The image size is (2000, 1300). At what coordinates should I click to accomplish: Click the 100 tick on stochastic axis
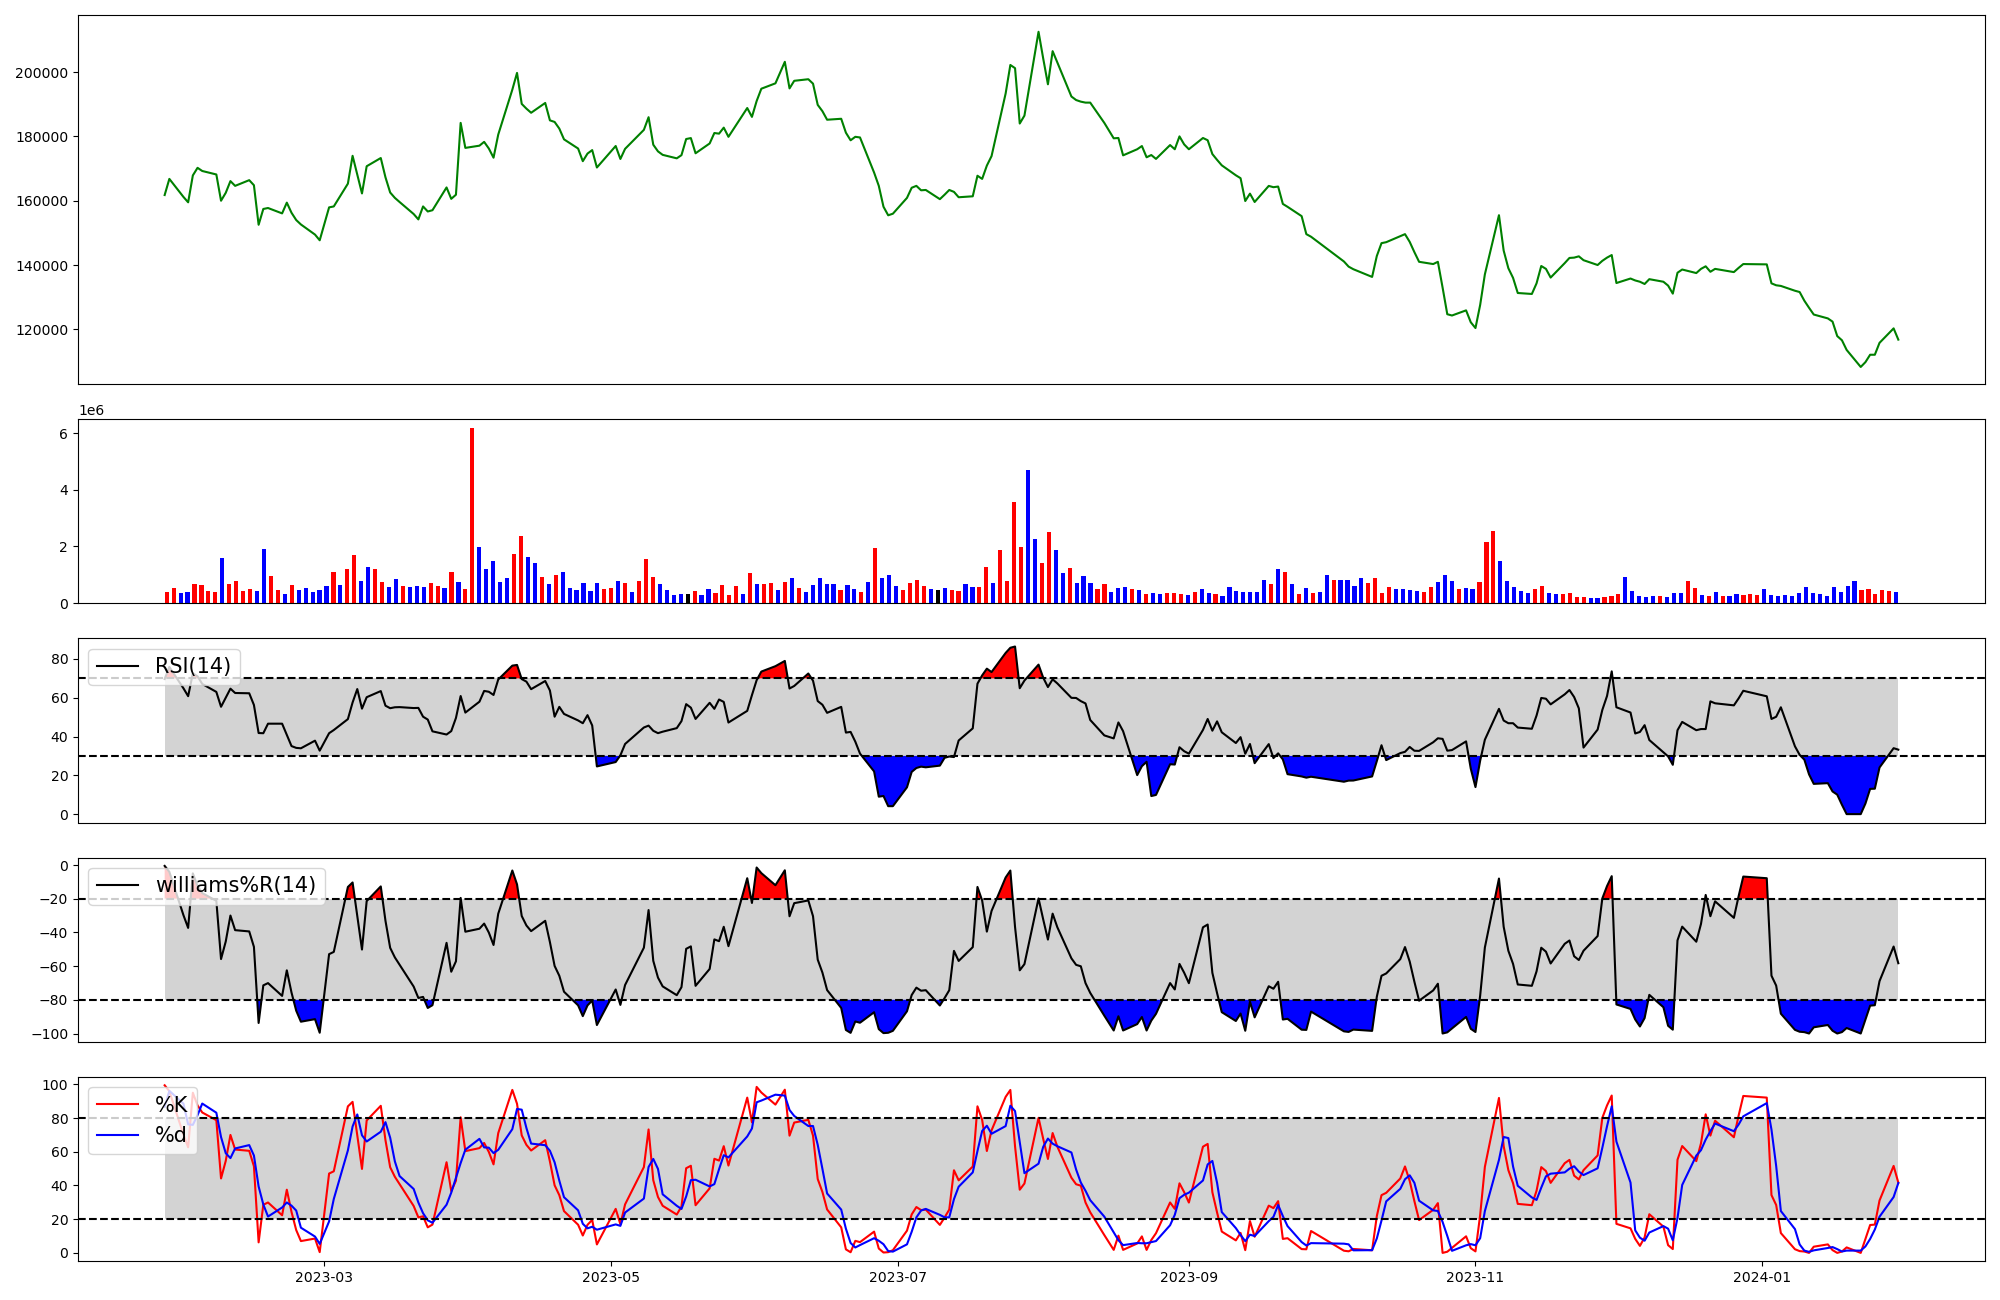(x=56, y=1085)
